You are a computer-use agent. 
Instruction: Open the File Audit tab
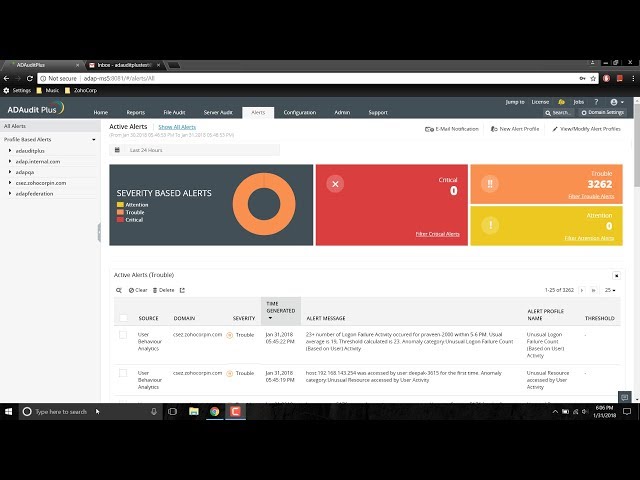[174, 112]
